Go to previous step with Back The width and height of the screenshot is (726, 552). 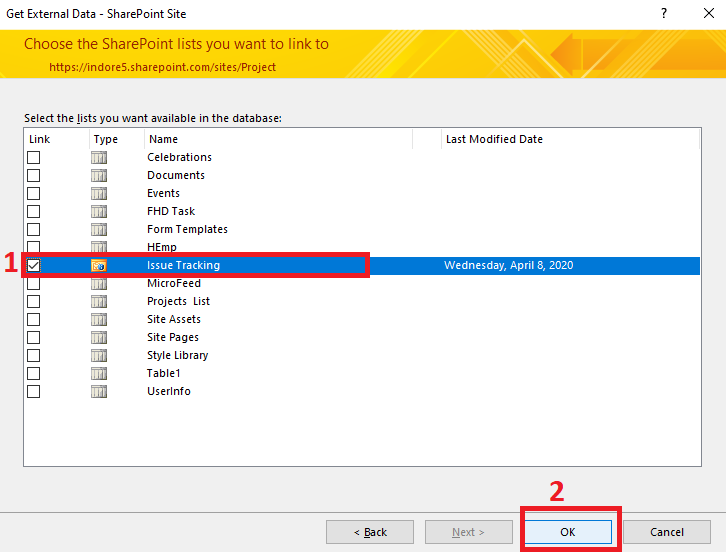[x=370, y=532]
